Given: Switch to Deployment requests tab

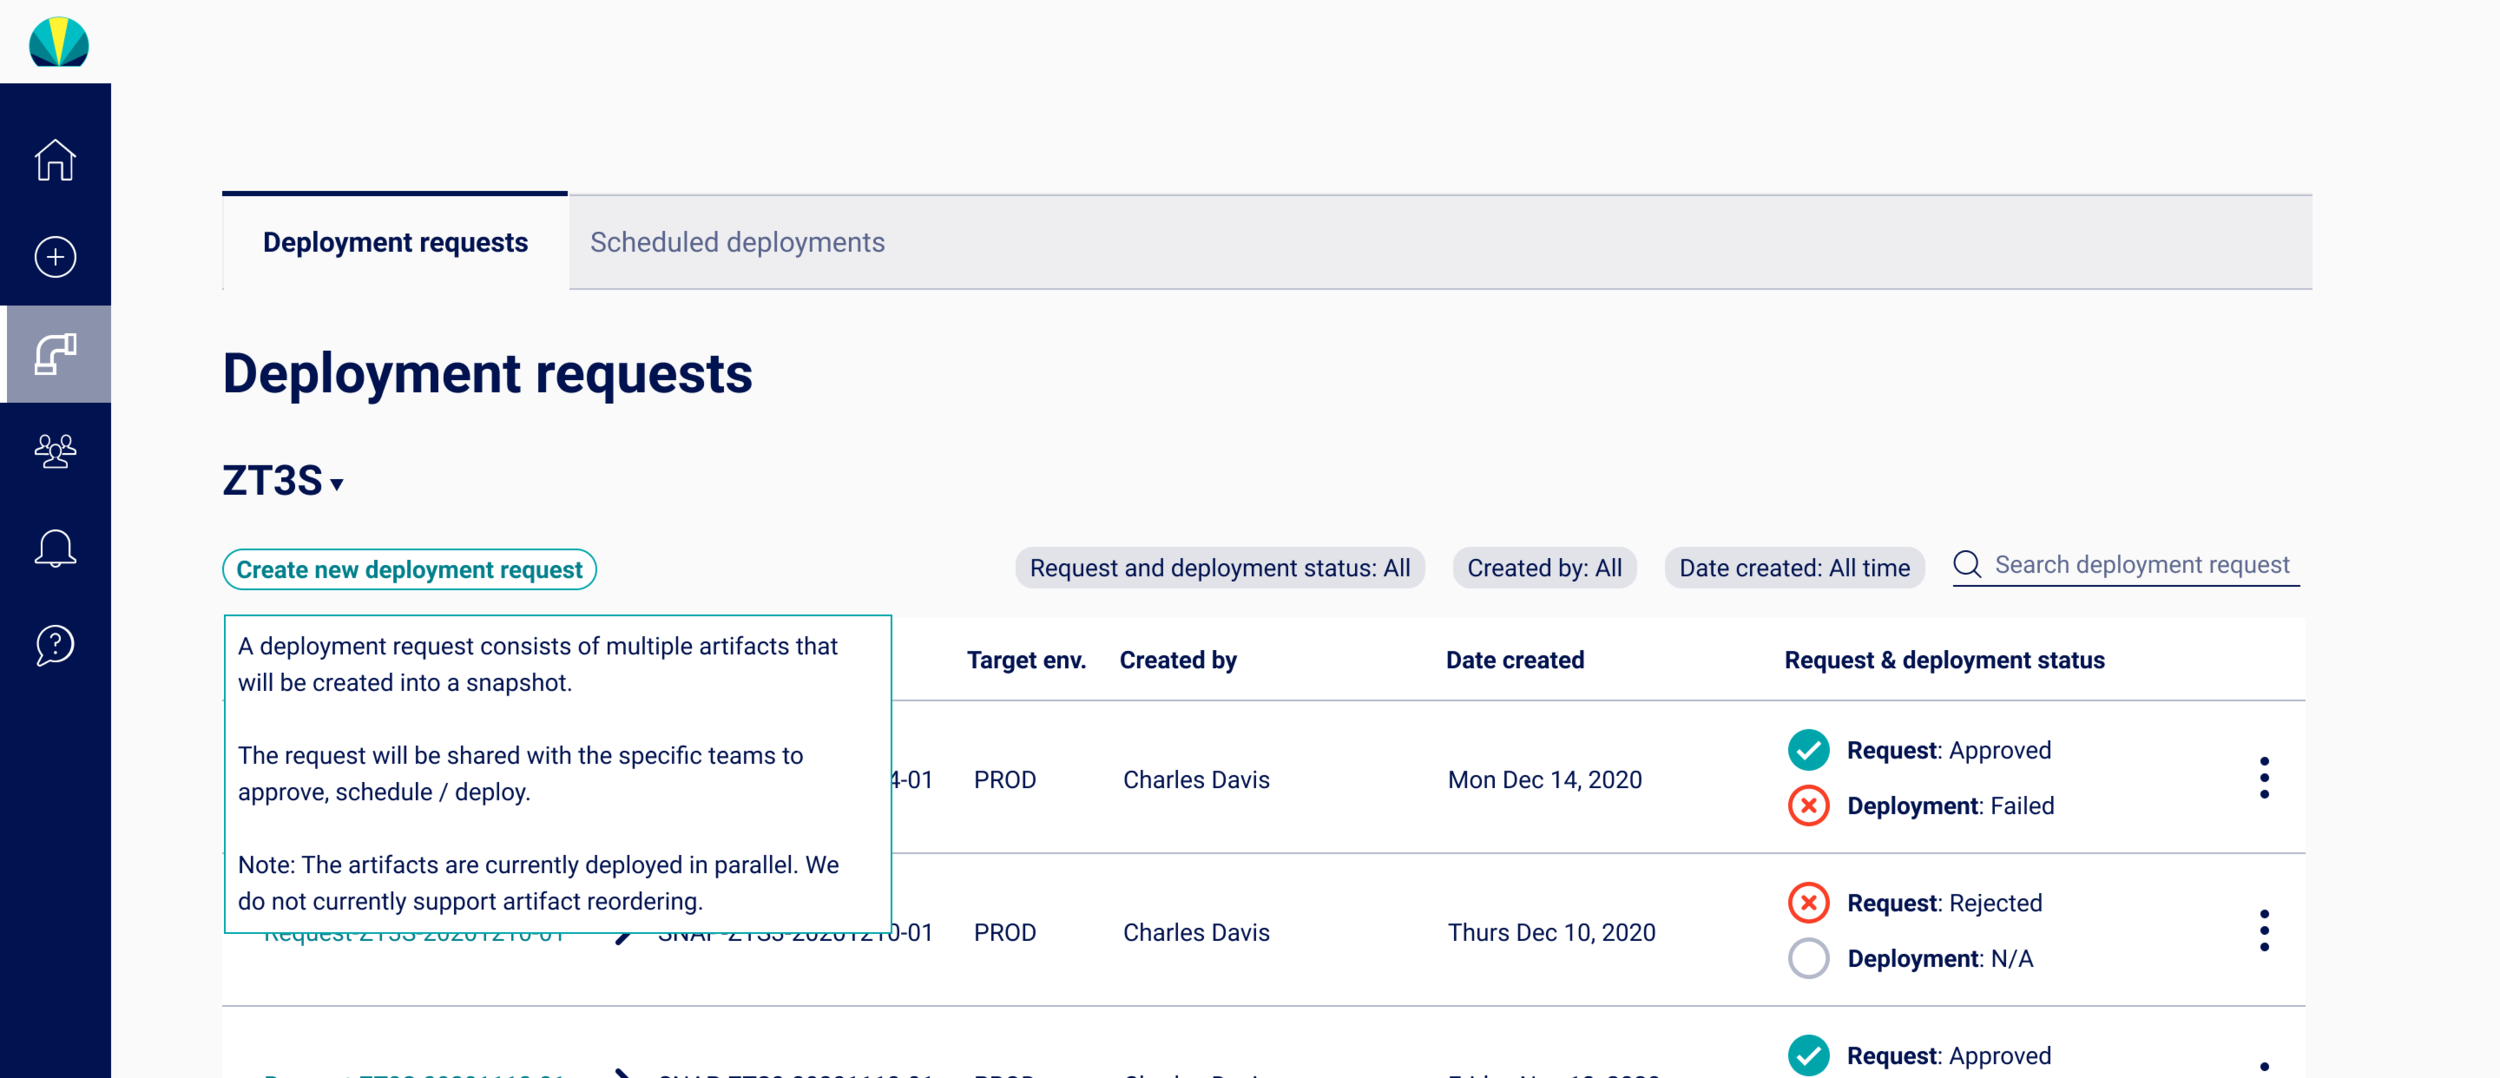Looking at the screenshot, I should [x=395, y=242].
